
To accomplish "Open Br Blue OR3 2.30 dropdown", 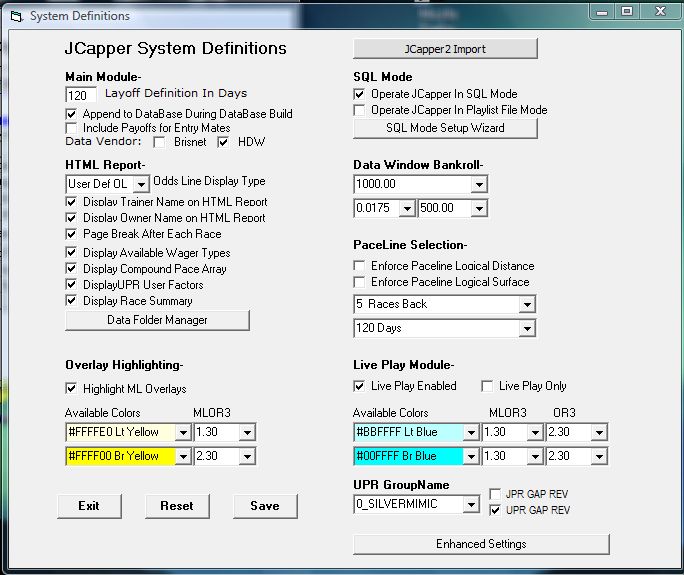I will point(599,456).
